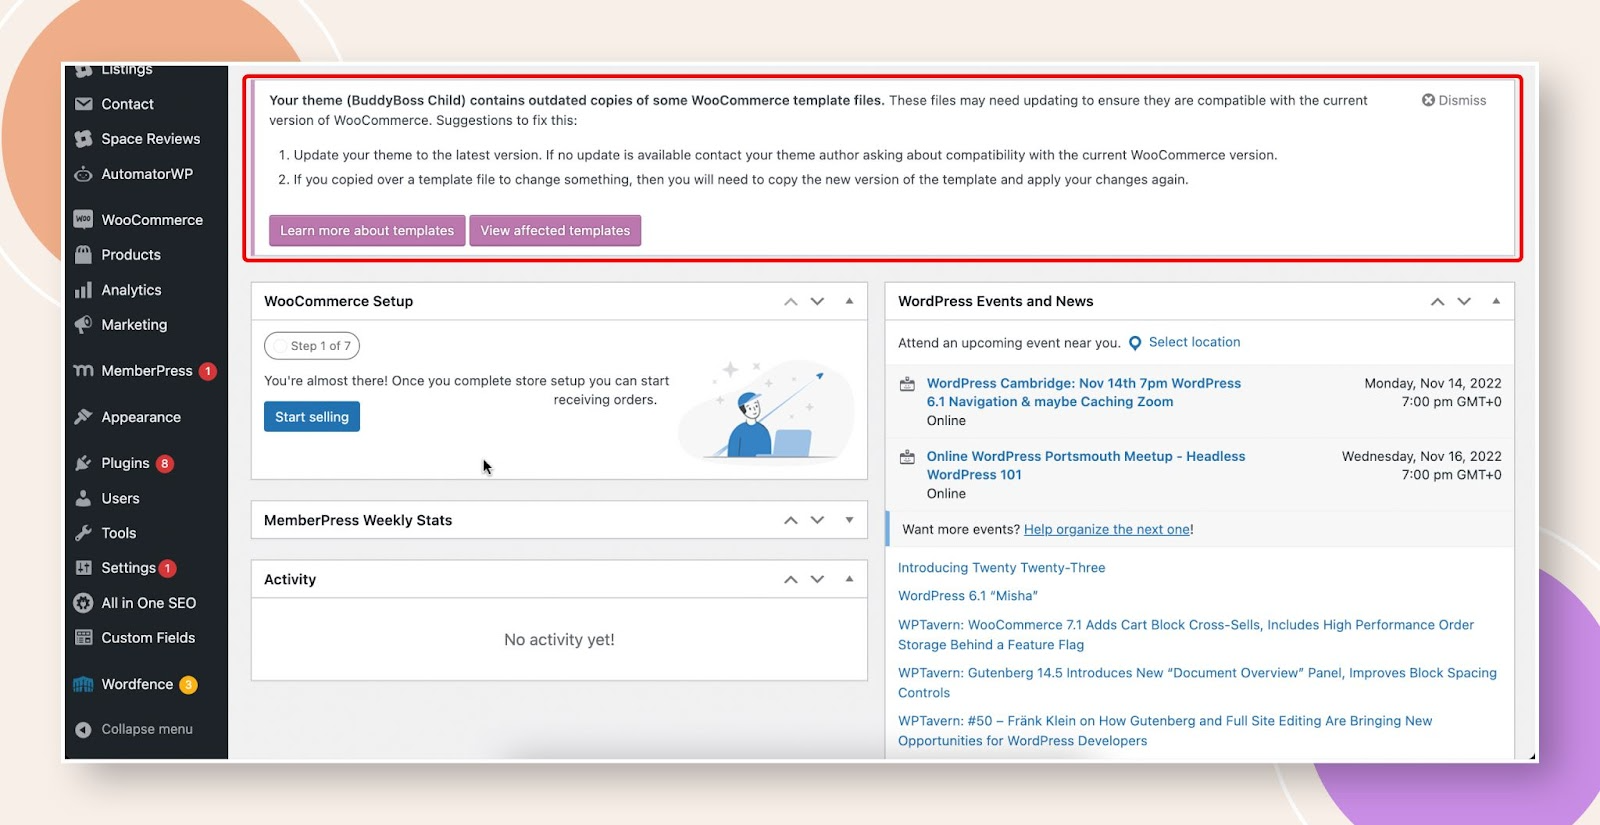
Task: Click the Wordfence shield icon
Action: 83,684
